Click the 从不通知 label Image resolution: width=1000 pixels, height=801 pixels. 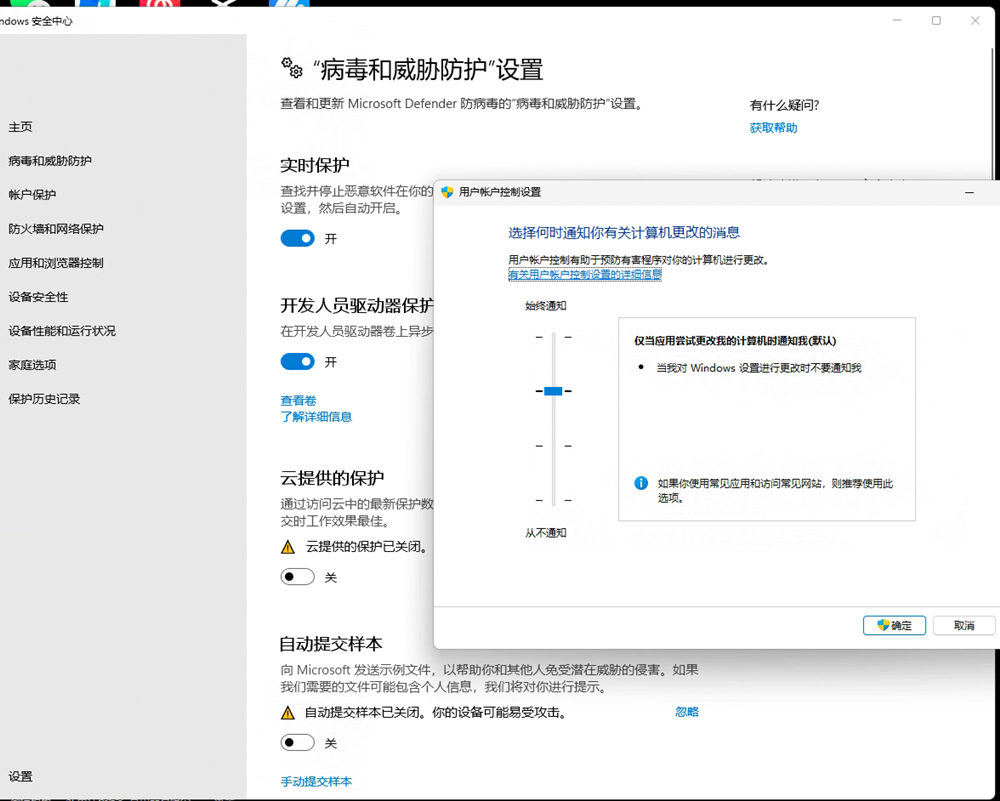(545, 533)
